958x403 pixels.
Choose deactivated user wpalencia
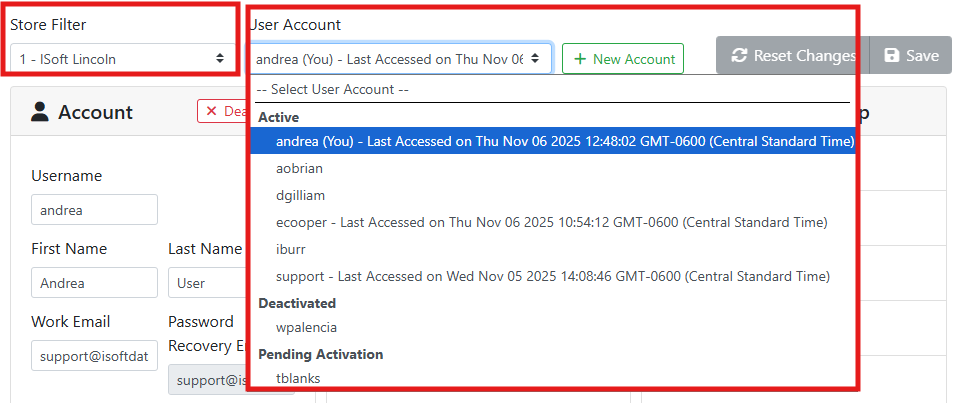click(306, 328)
